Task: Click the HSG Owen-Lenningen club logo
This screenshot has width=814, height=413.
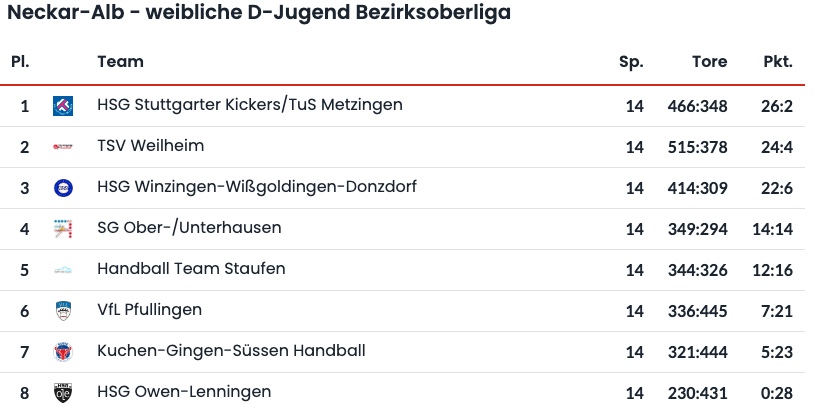Action: coord(63,392)
